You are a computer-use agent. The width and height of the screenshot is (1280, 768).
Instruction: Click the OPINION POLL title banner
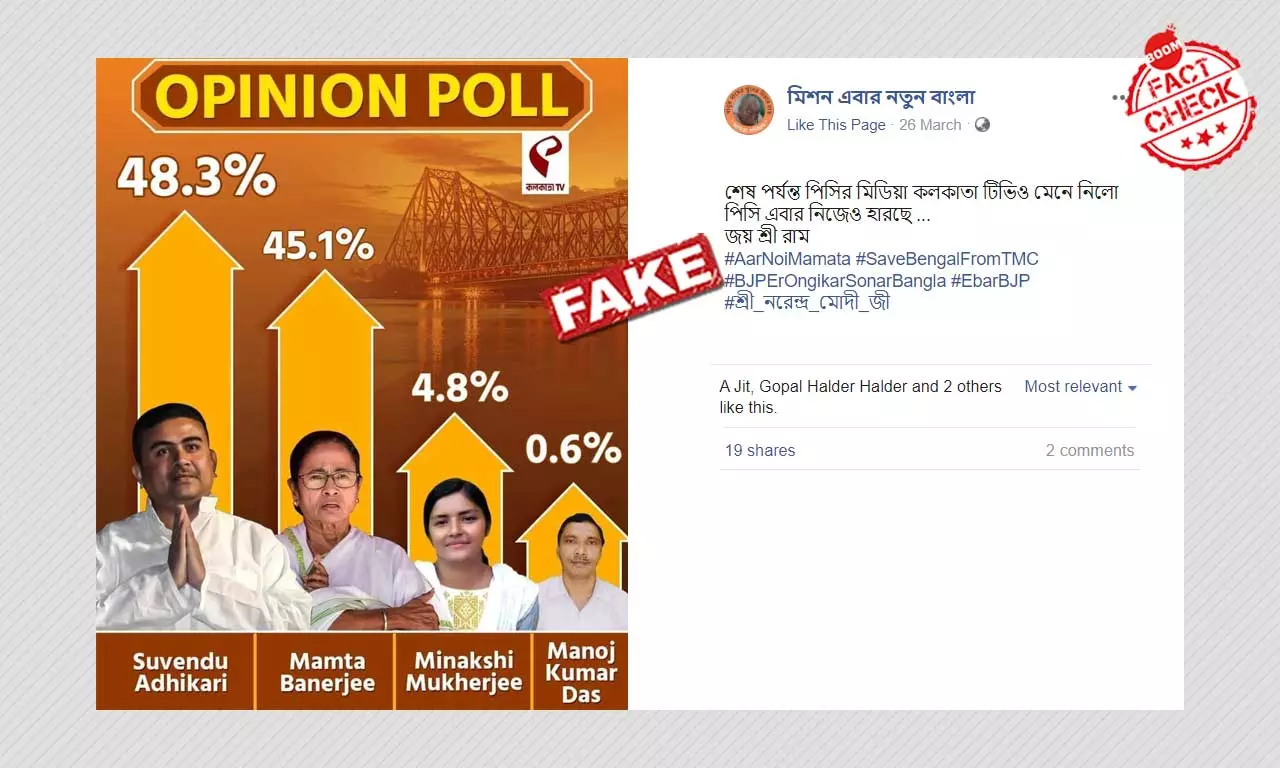pyautogui.click(x=362, y=96)
